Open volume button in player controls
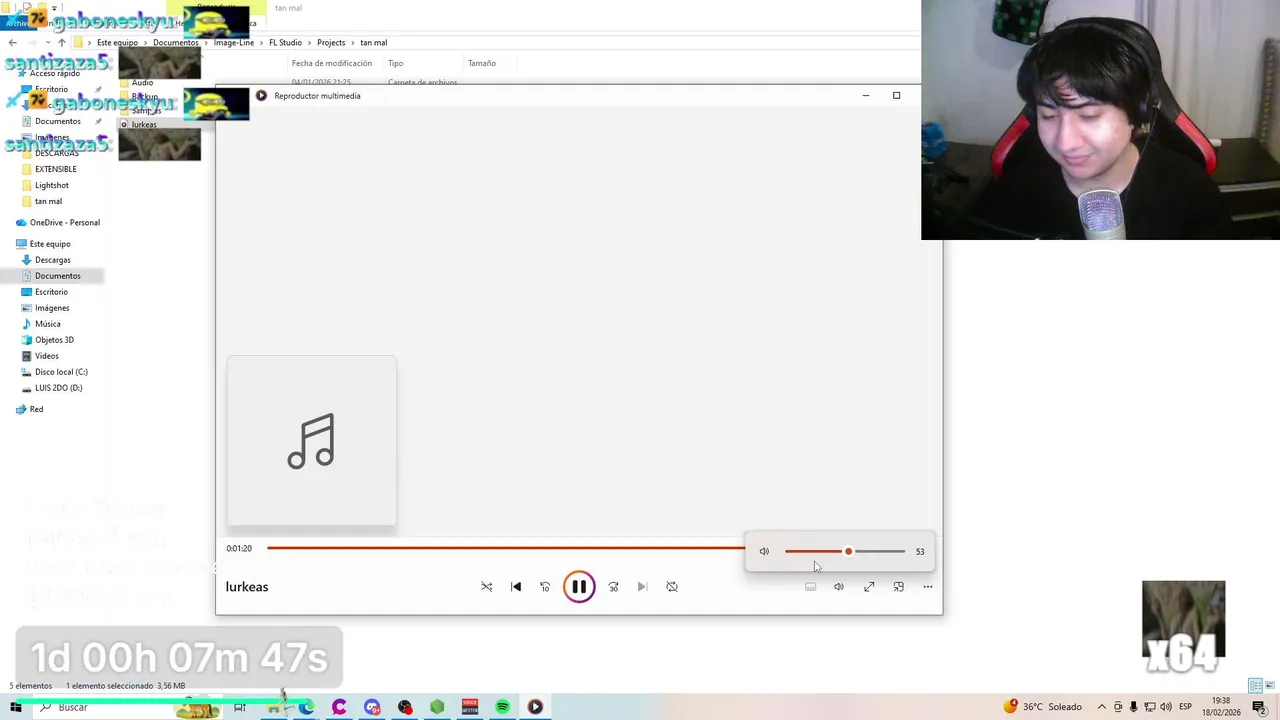This screenshot has width=1280, height=720. pos(839,587)
